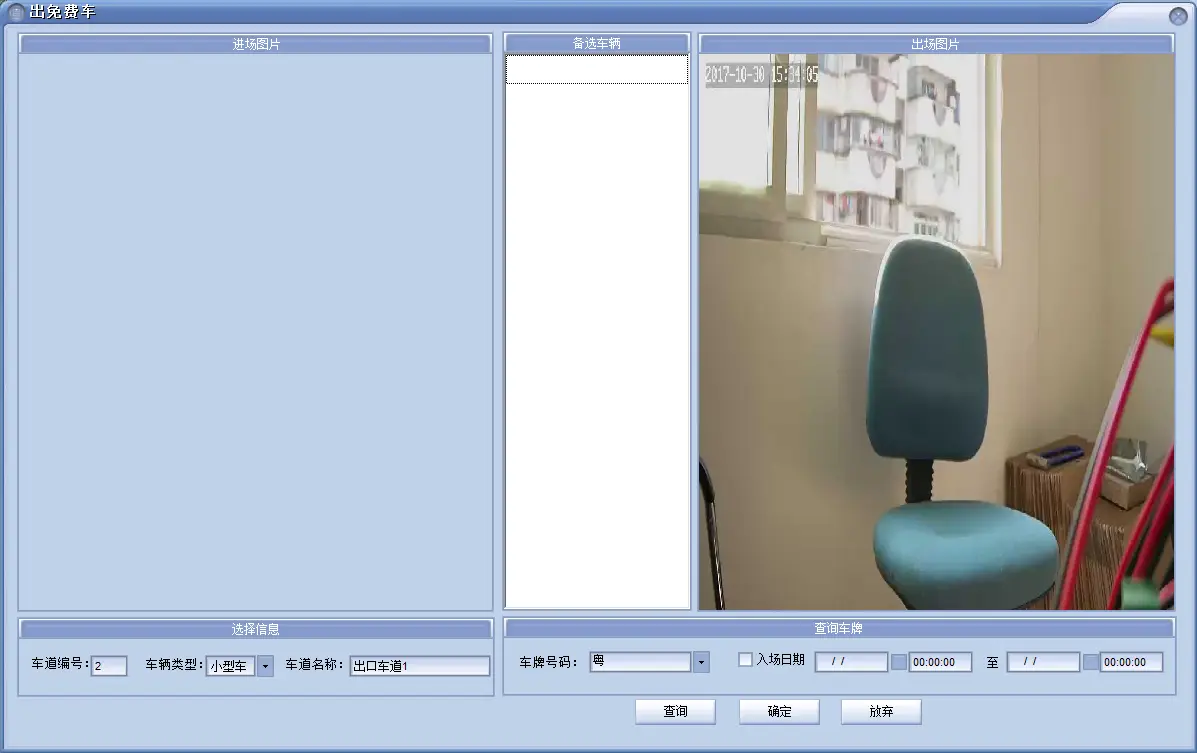Click the start time 00:00:00 field
The width and height of the screenshot is (1197, 753).
[x=940, y=662]
